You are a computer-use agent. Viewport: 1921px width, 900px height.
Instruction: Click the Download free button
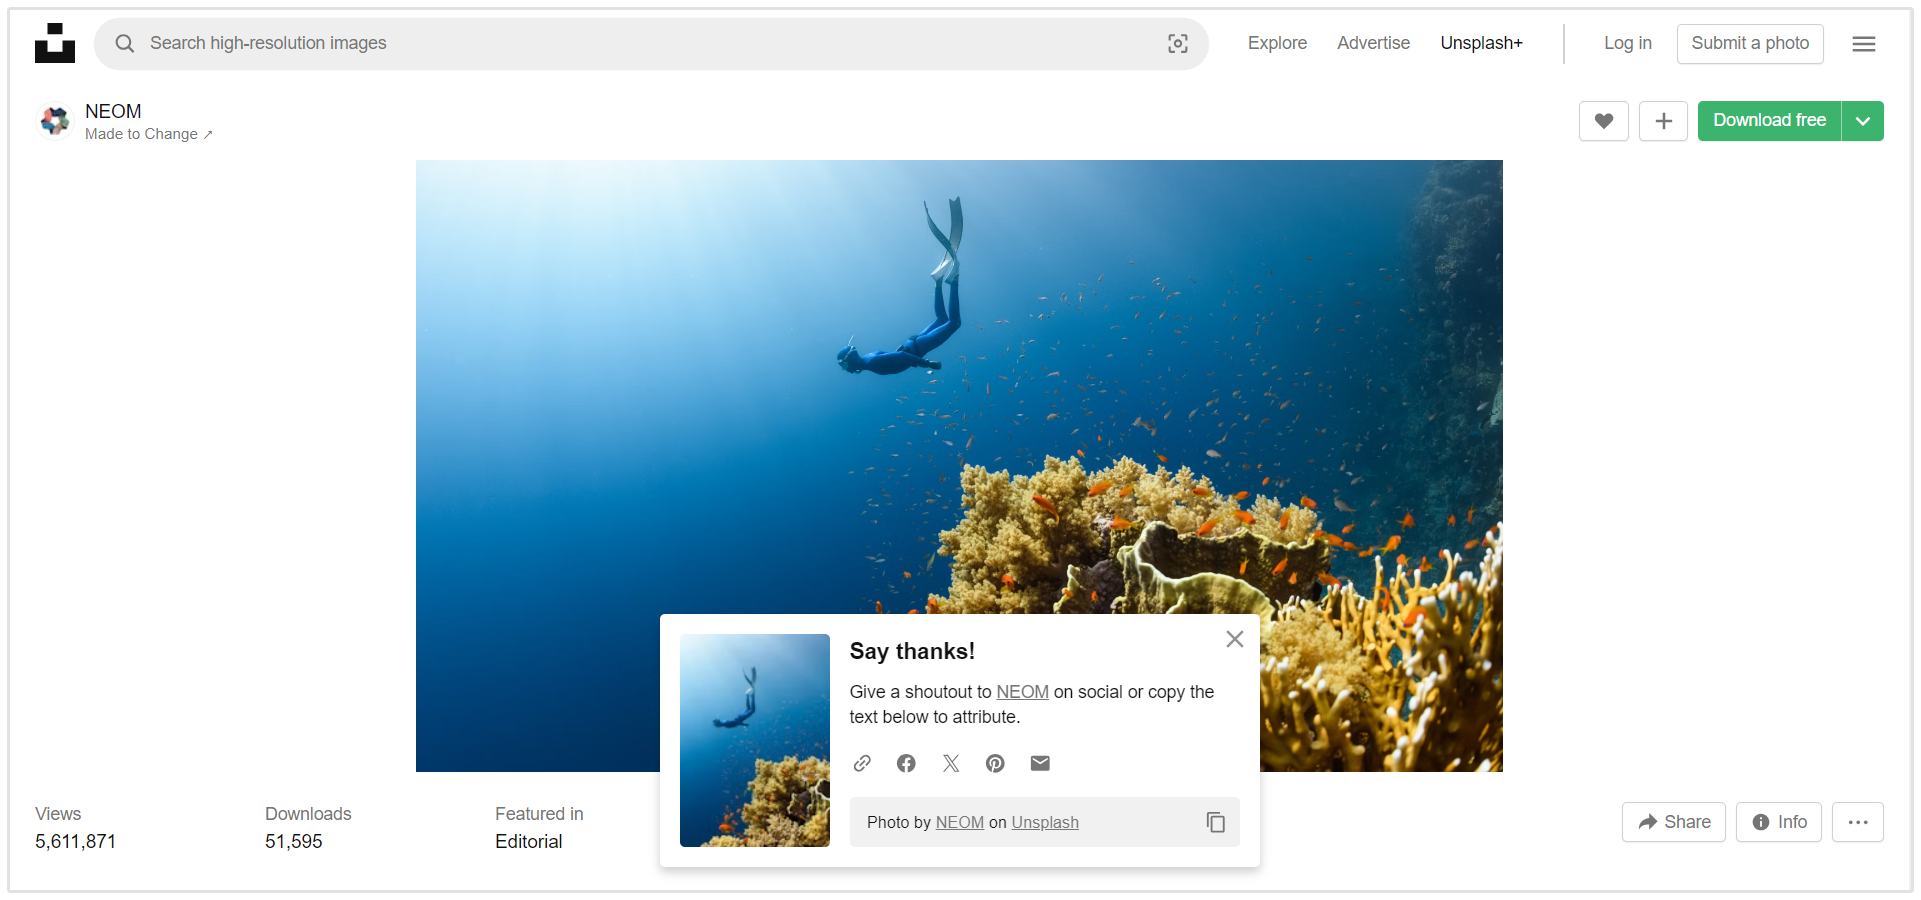[1769, 121]
